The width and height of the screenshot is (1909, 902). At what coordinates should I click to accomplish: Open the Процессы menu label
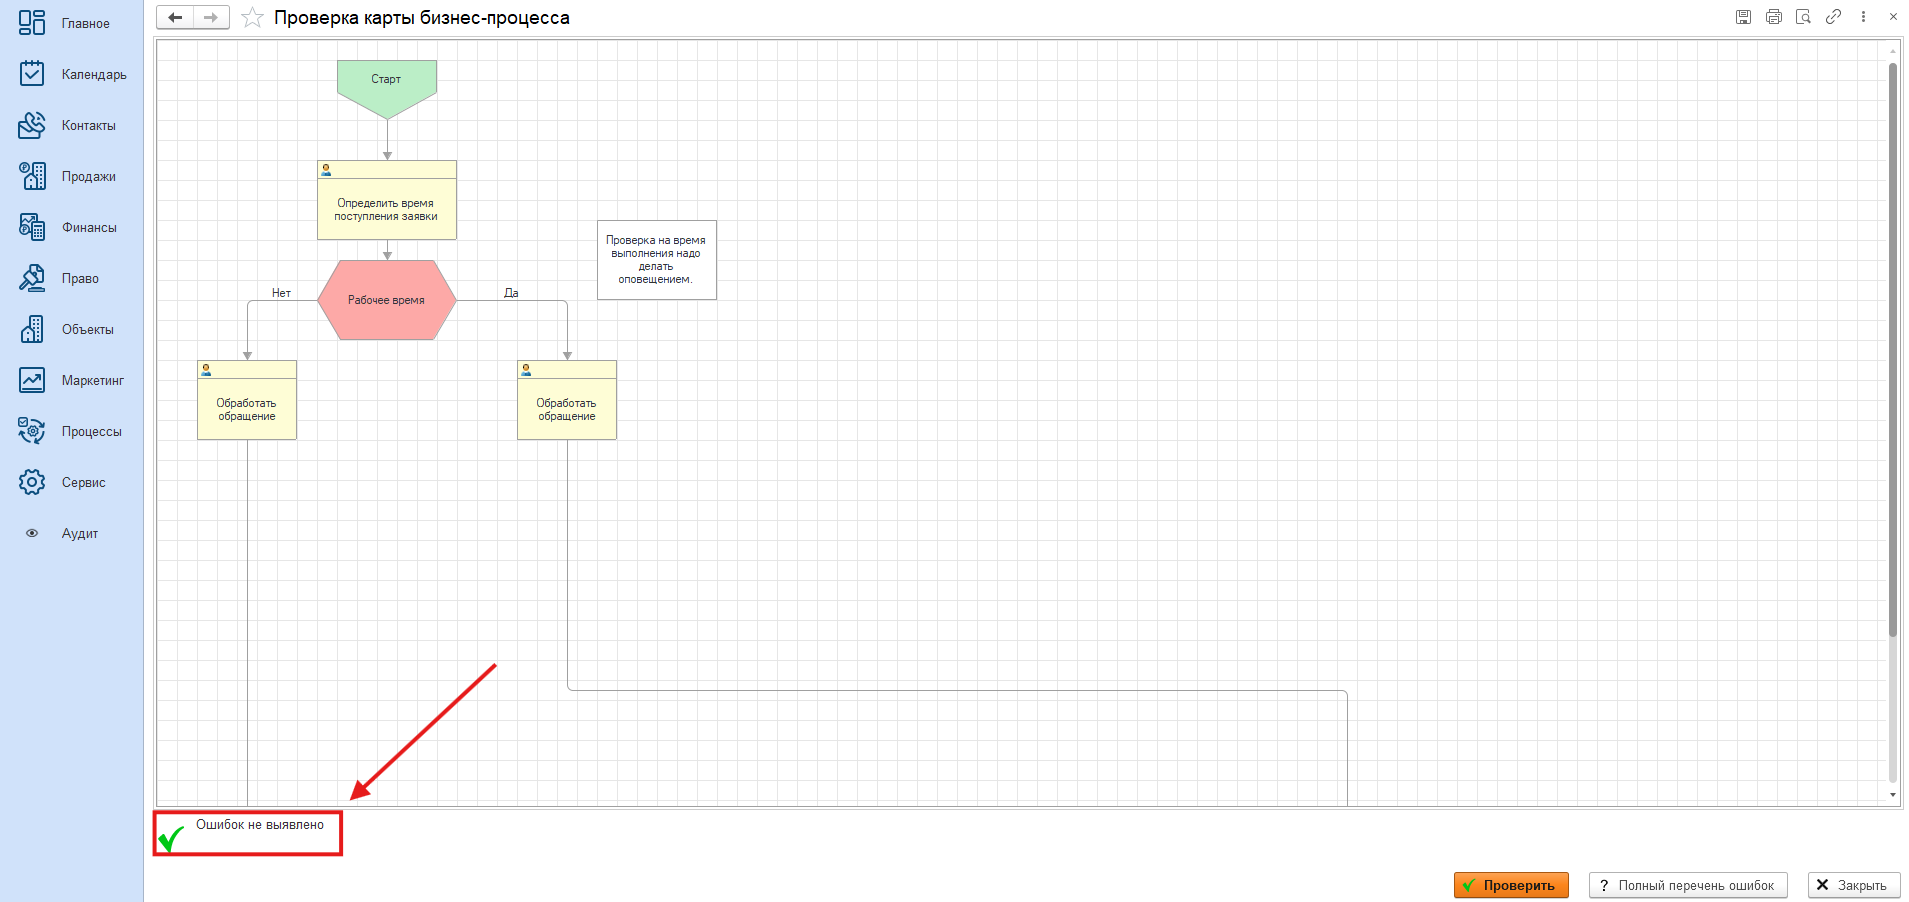tap(92, 432)
